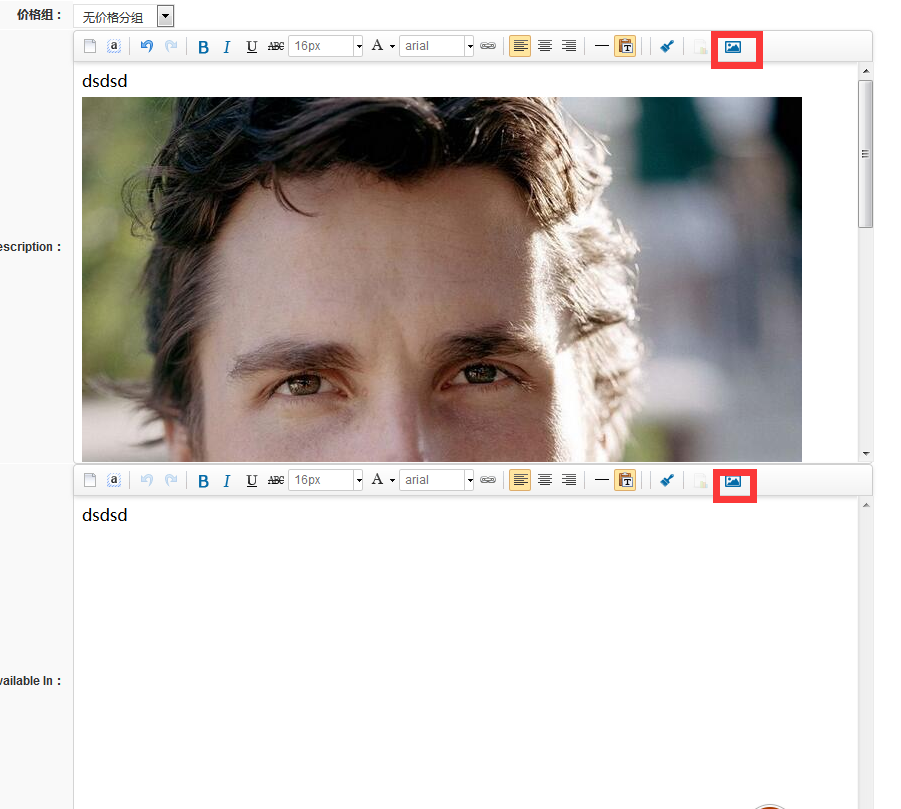Toggle Italic in Available In editor
The height and width of the screenshot is (809, 901).
pyautogui.click(x=227, y=480)
